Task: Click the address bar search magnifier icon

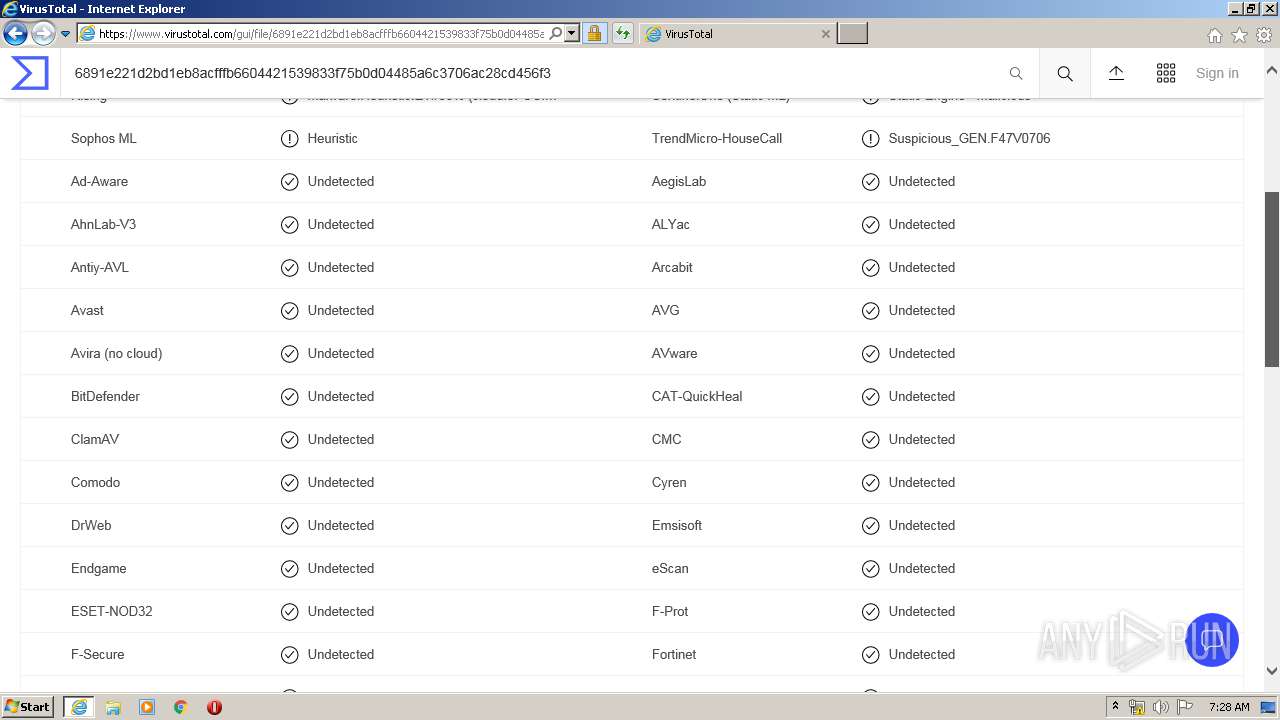Action: point(556,33)
